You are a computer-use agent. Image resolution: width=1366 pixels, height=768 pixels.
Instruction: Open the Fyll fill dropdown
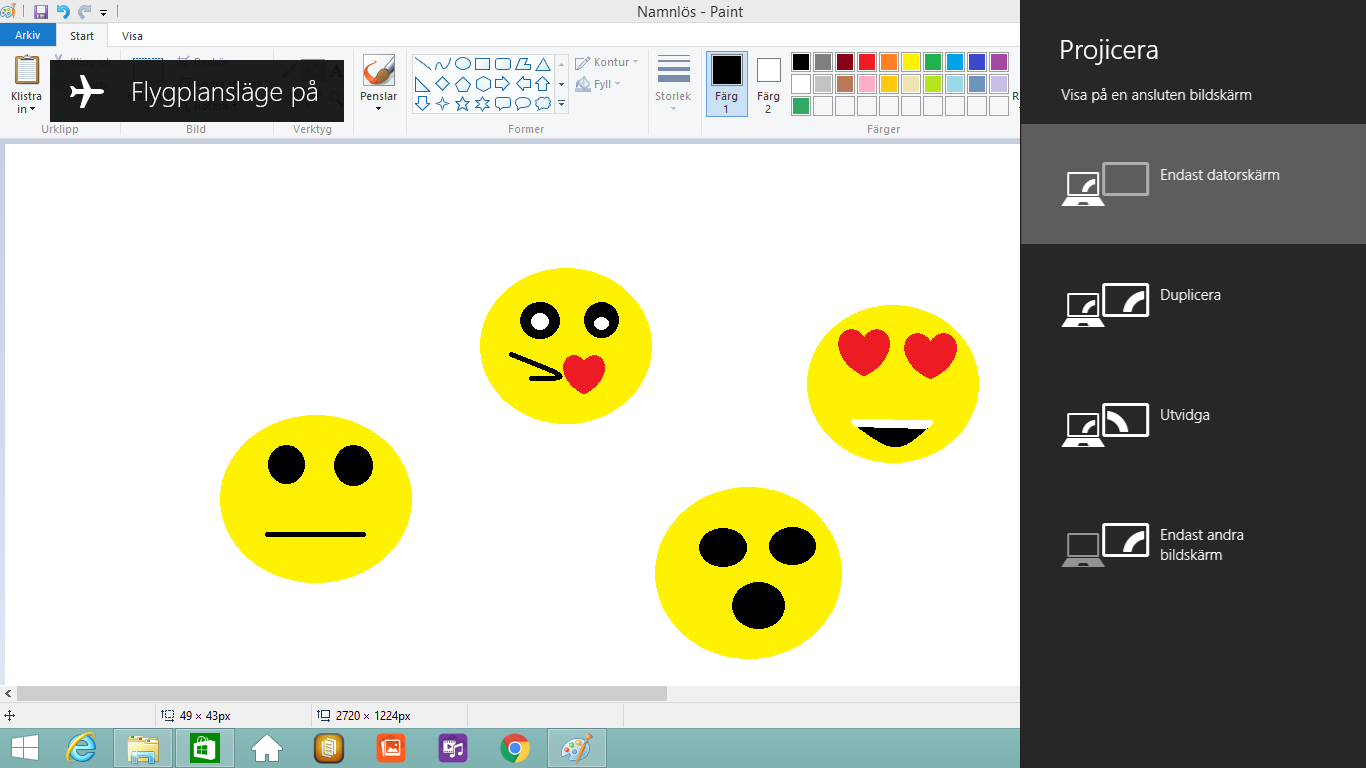point(598,84)
